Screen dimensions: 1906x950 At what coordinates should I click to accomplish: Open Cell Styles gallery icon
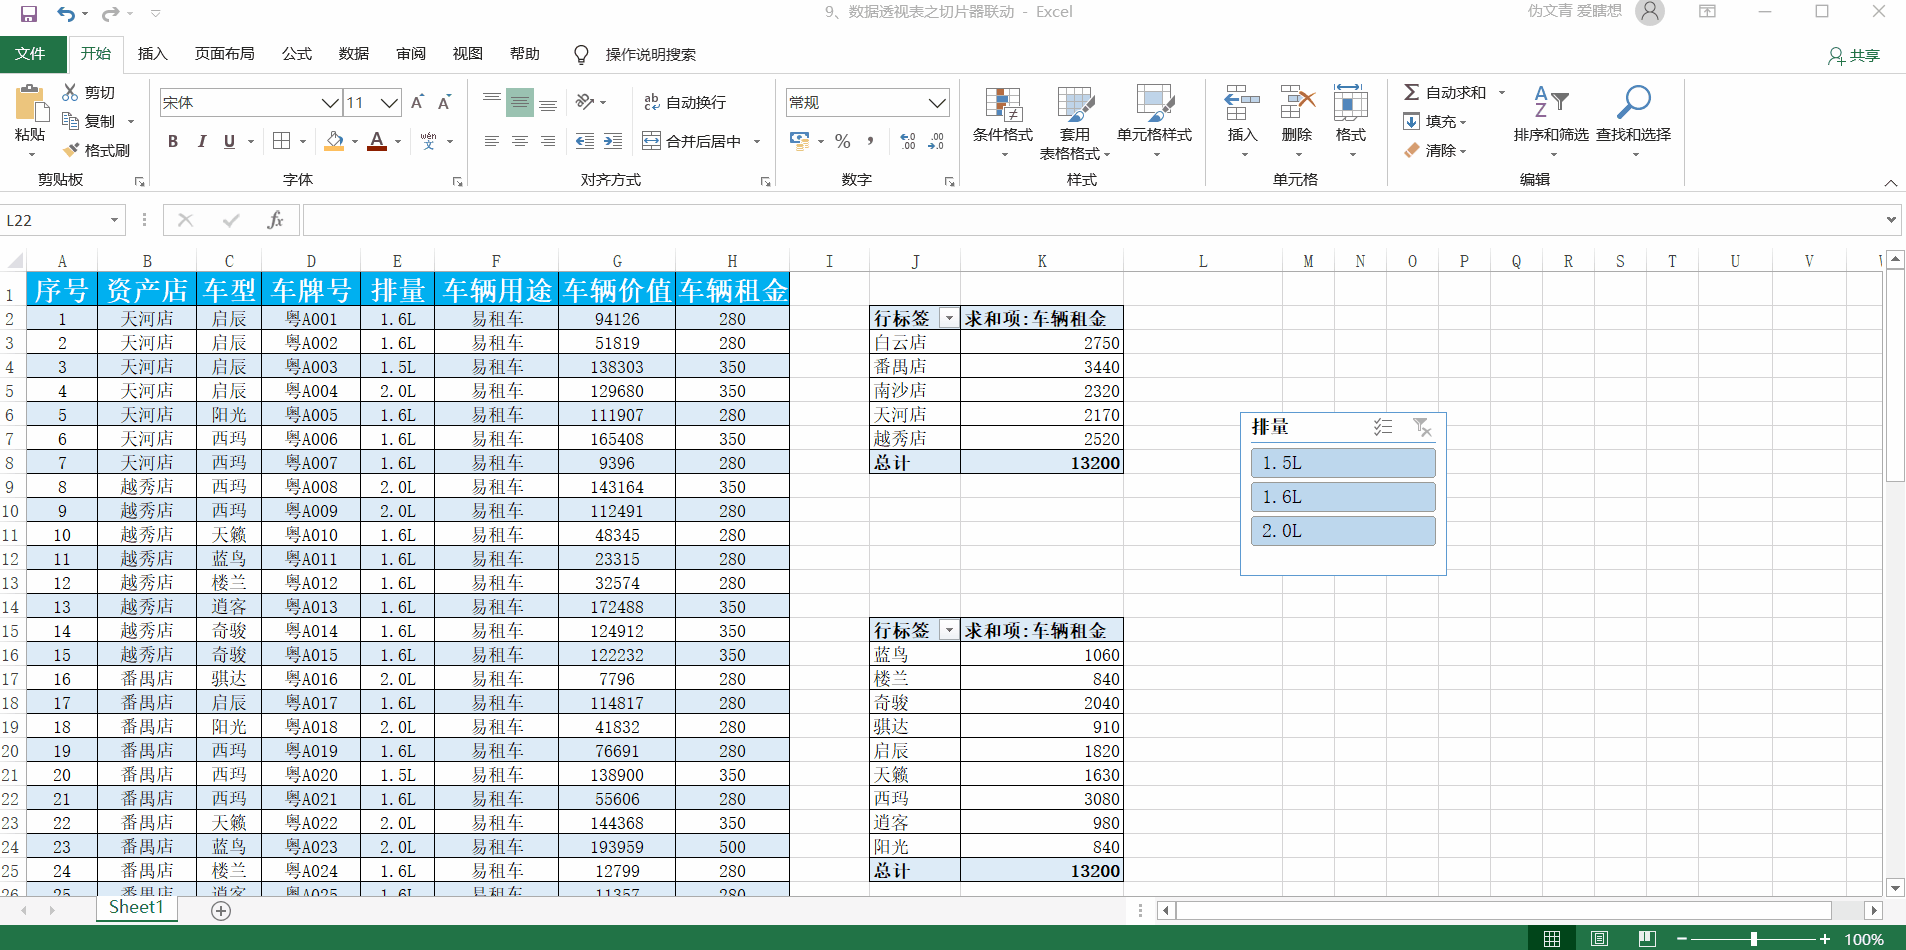(1154, 103)
